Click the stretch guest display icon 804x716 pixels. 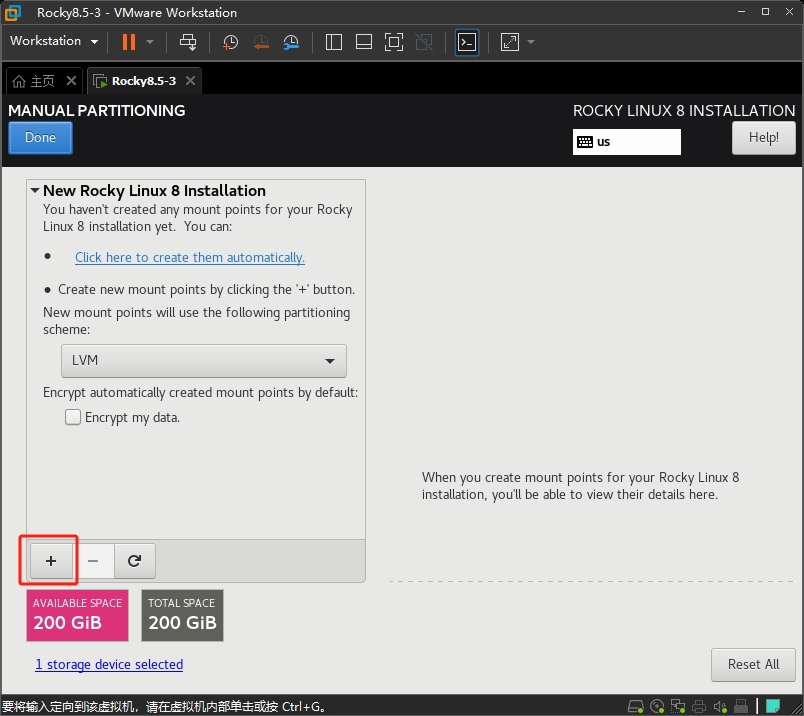pos(510,42)
